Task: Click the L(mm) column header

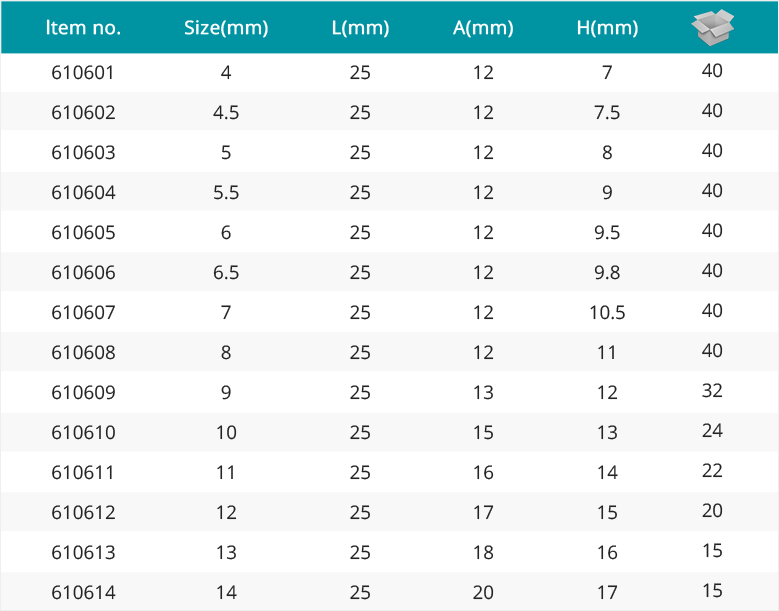Action: pyautogui.click(x=360, y=28)
